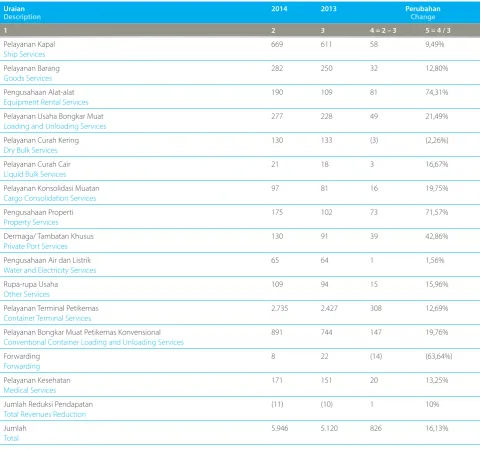
Task: Click 'Loading and Unloading Services' text
Action: point(55,126)
